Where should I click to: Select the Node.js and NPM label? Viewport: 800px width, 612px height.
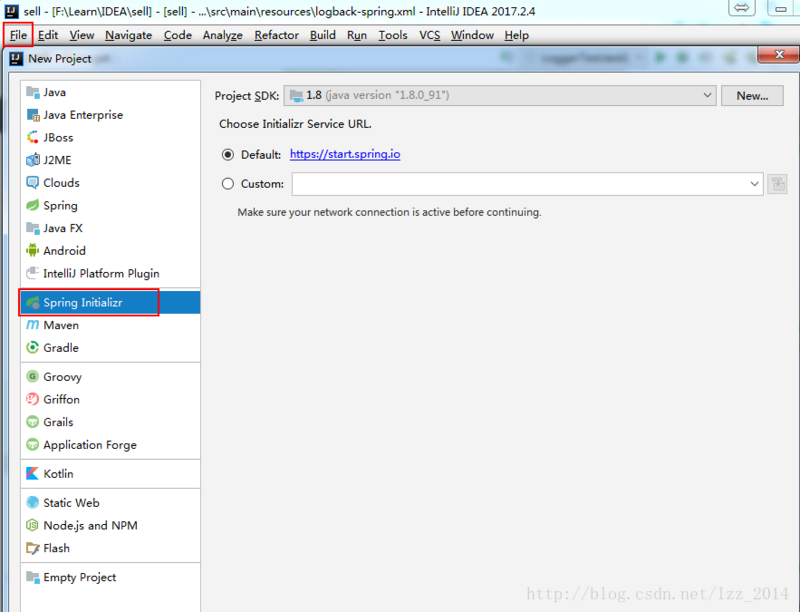tap(90, 525)
